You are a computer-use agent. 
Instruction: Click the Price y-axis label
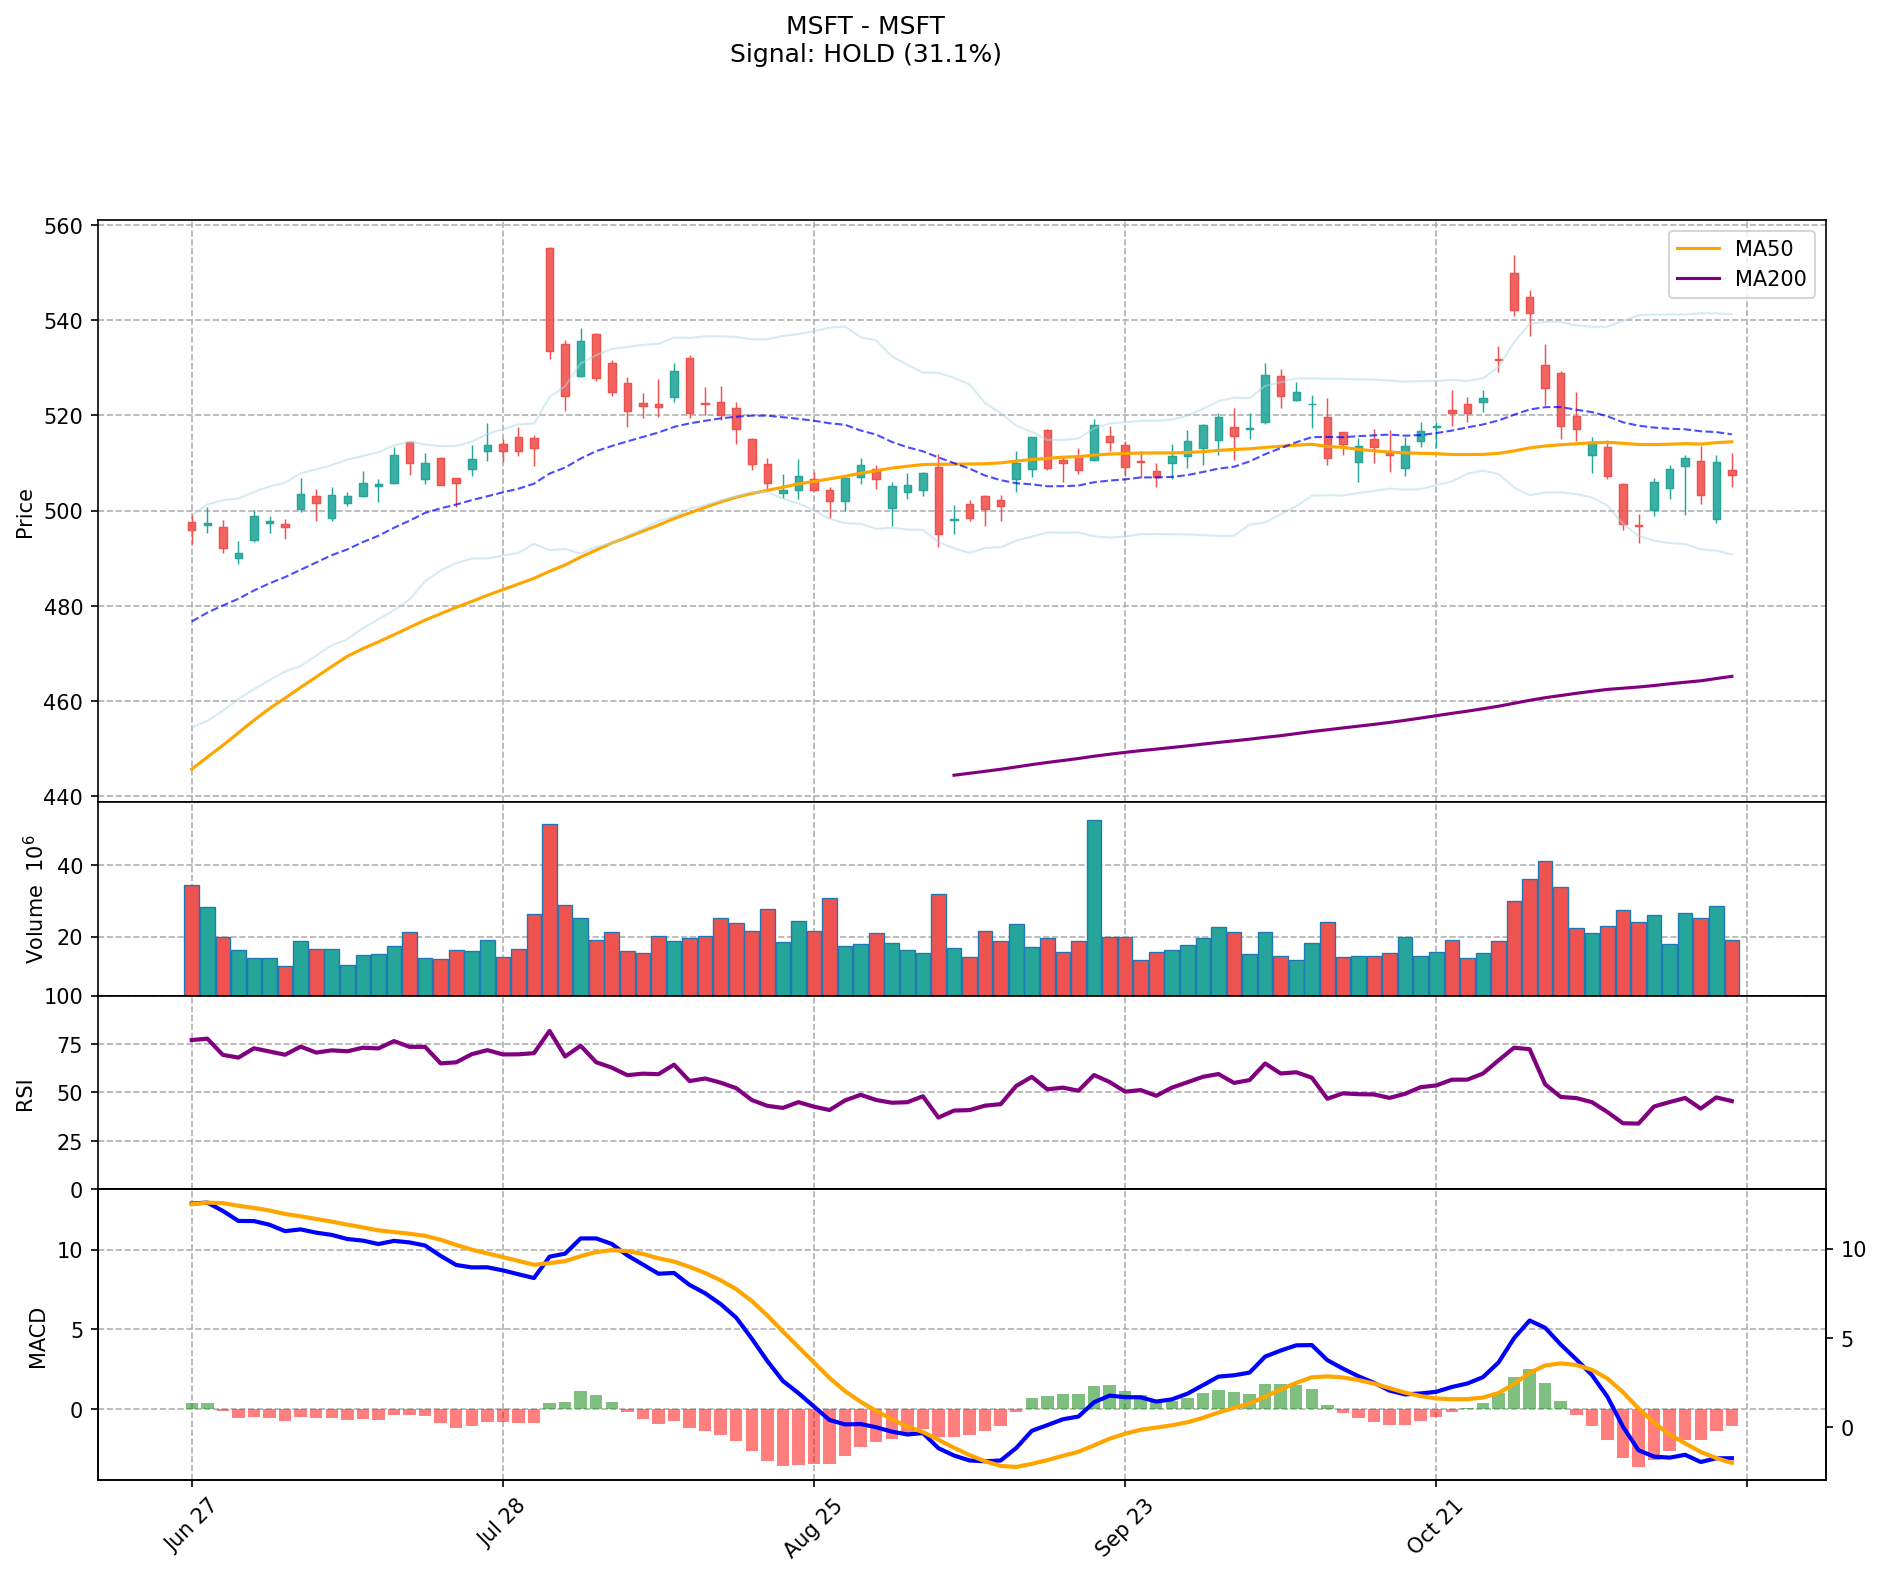point(25,514)
